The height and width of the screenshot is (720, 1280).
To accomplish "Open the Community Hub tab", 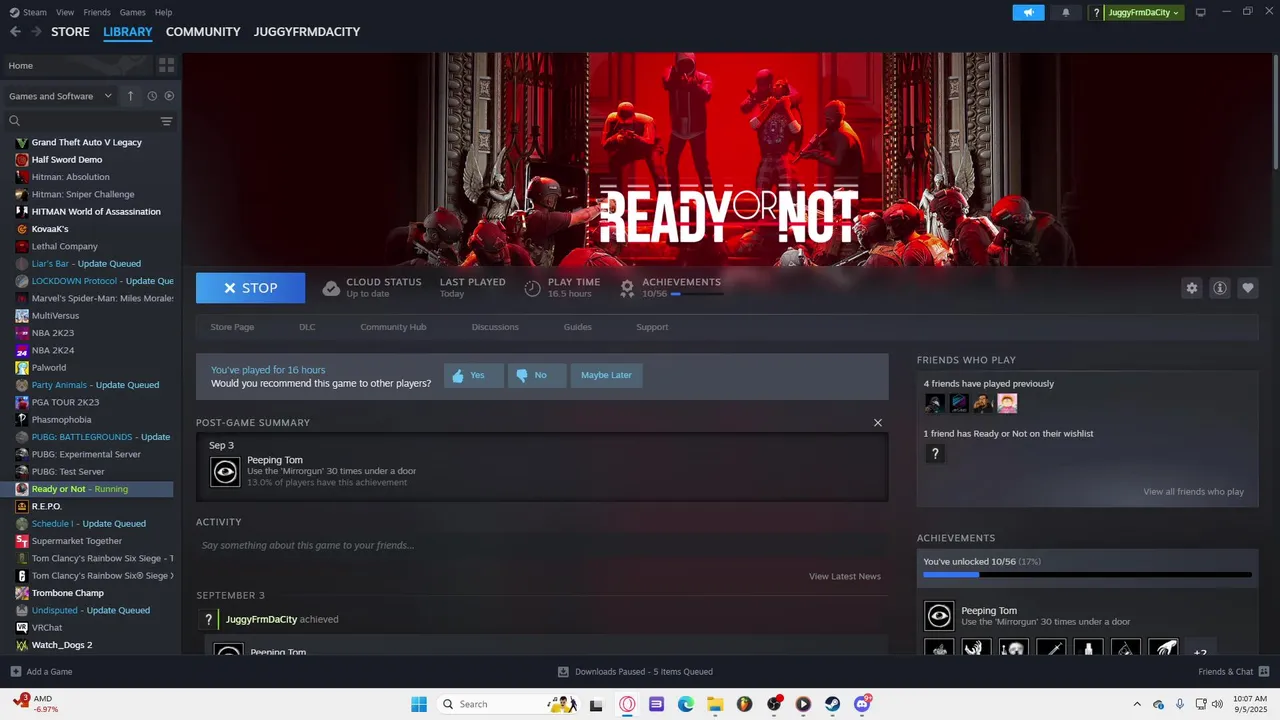I will click(393, 327).
